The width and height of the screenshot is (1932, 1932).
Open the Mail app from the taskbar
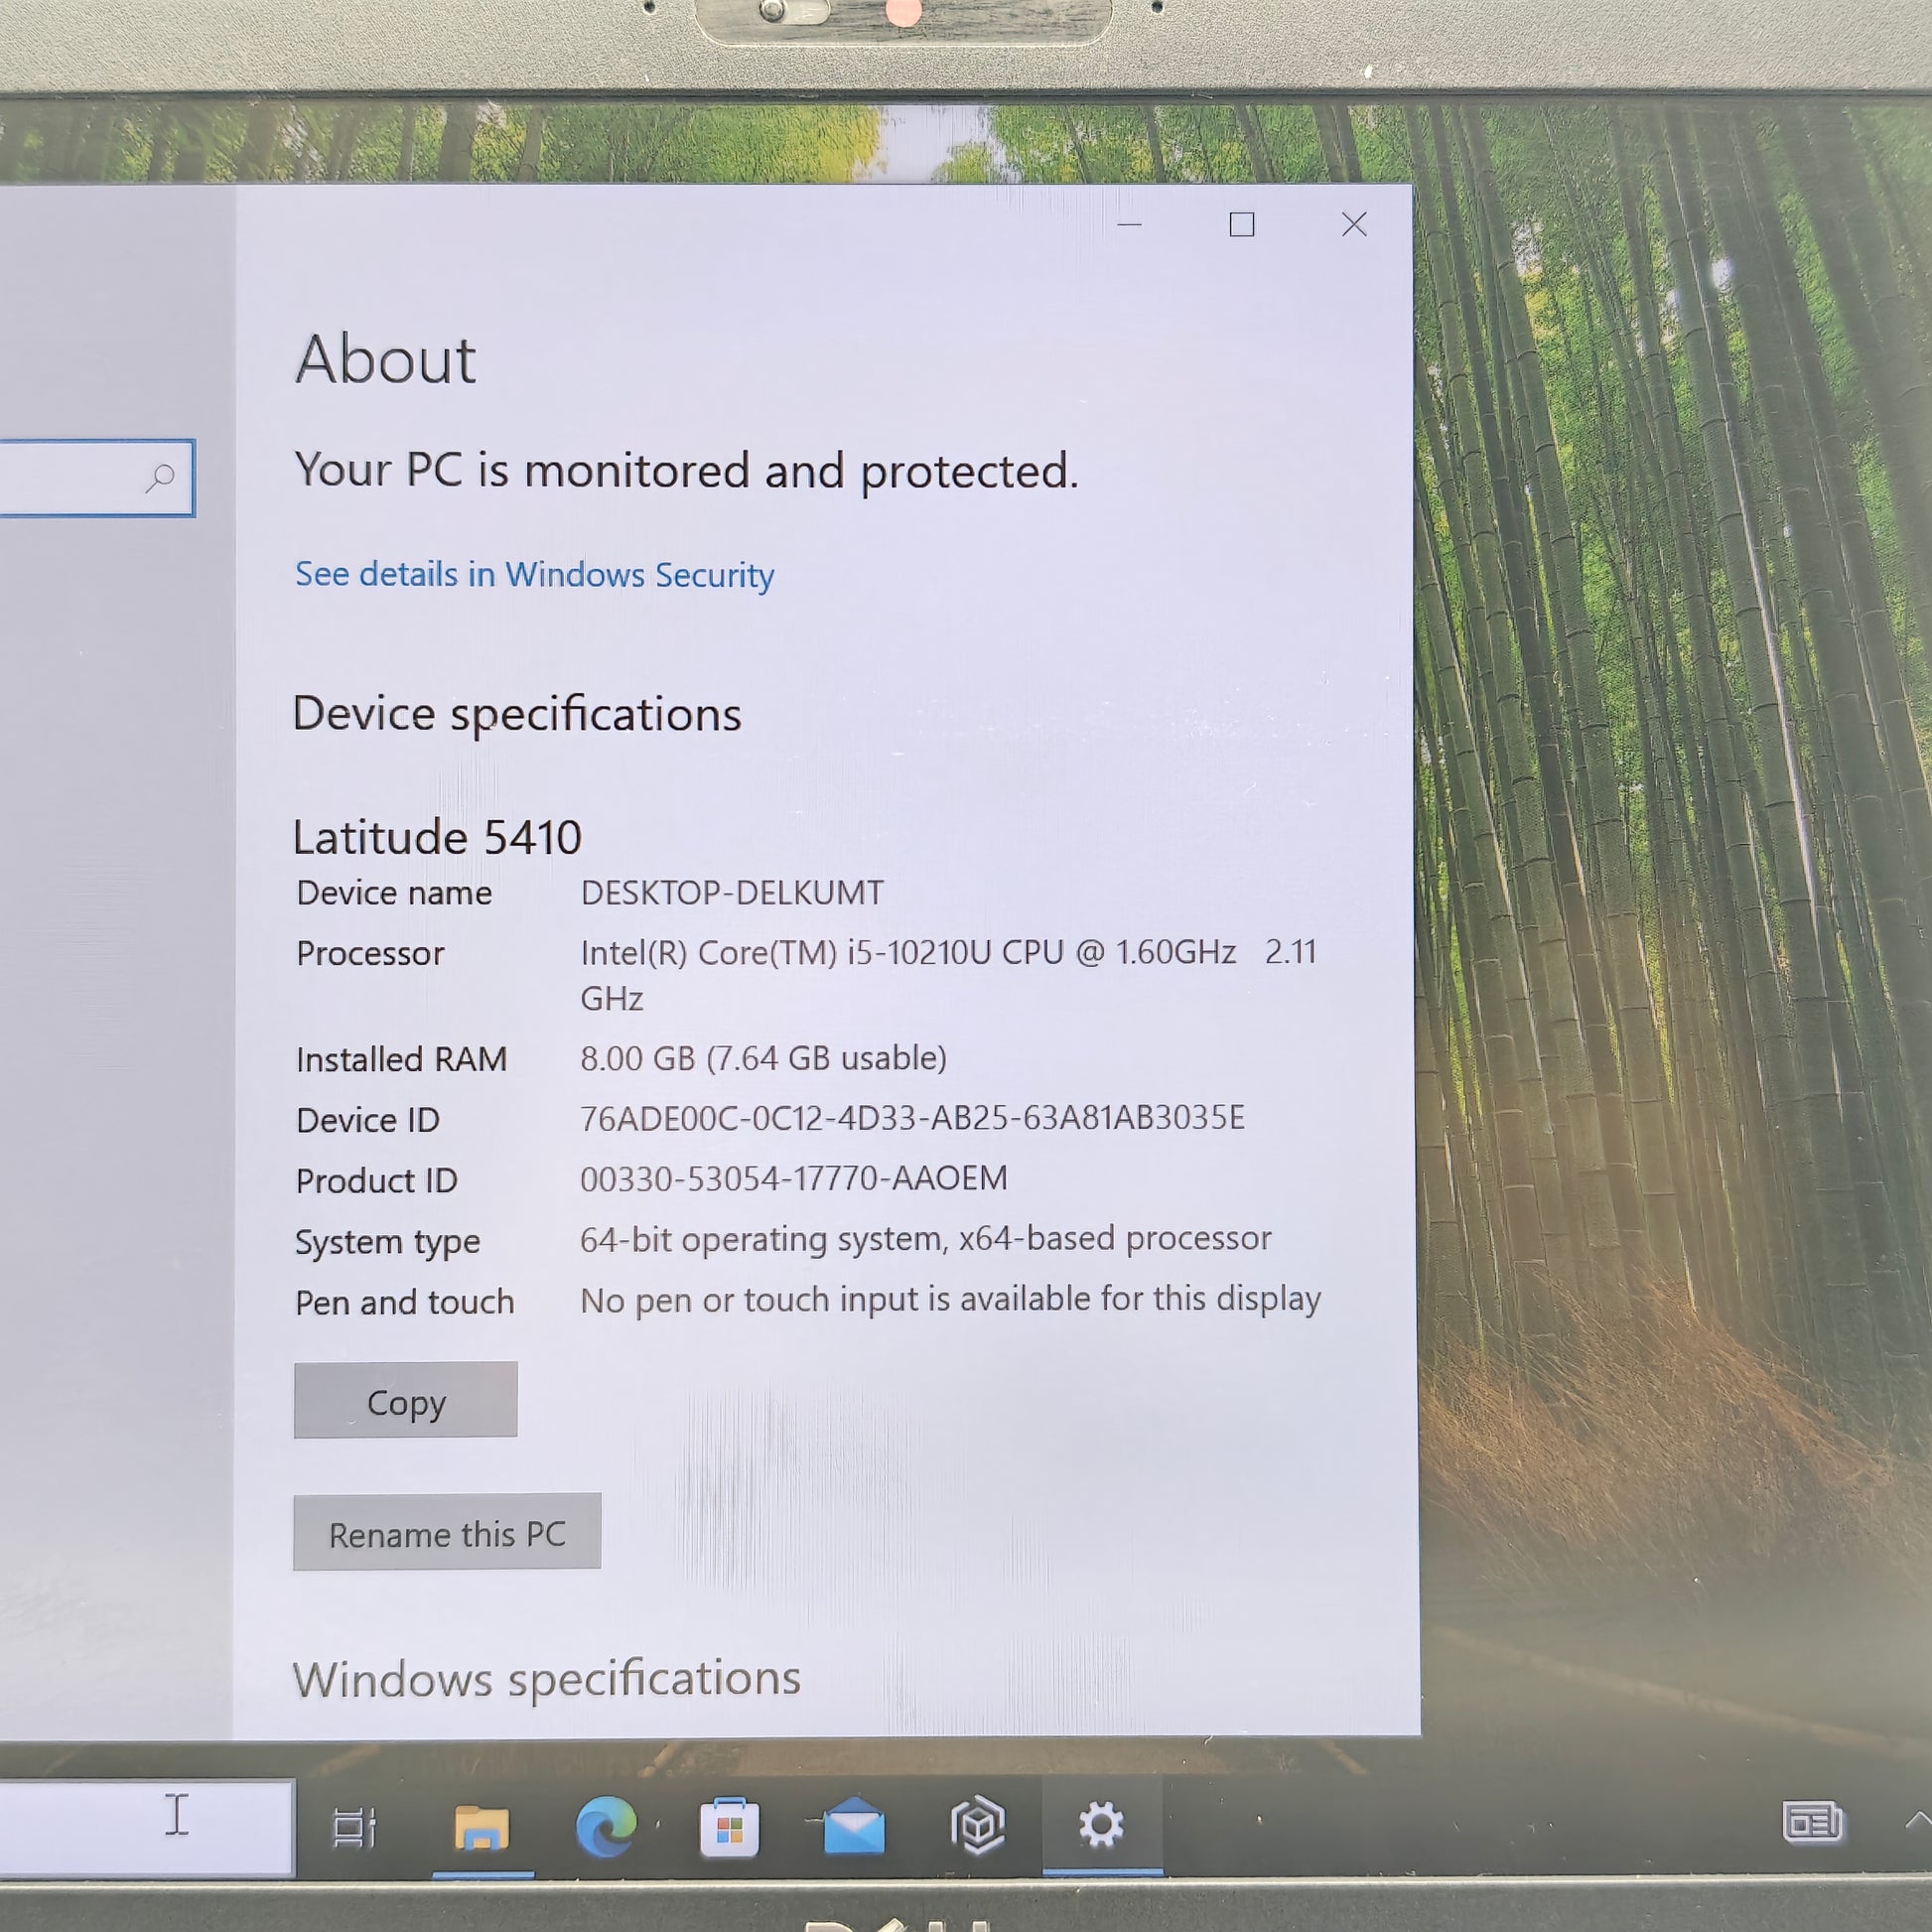point(854,1827)
